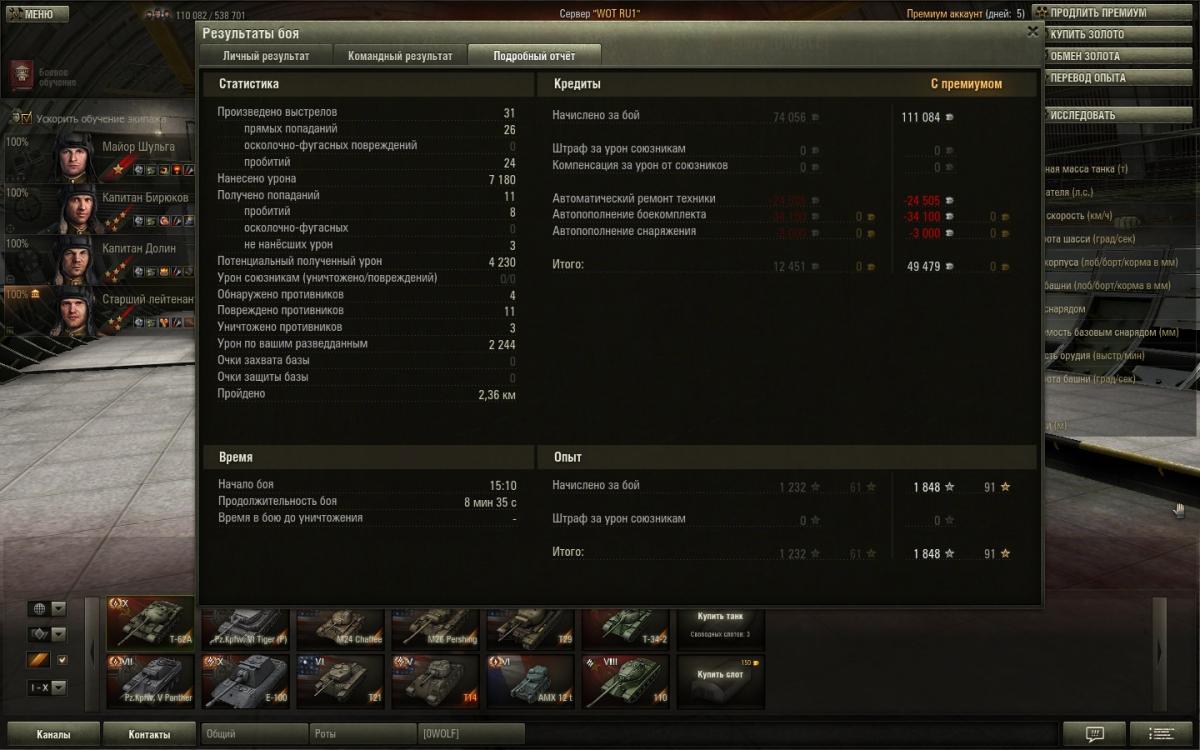Click the Купить слот button
Viewport: 1200px width, 750px height.
pos(721,675)
